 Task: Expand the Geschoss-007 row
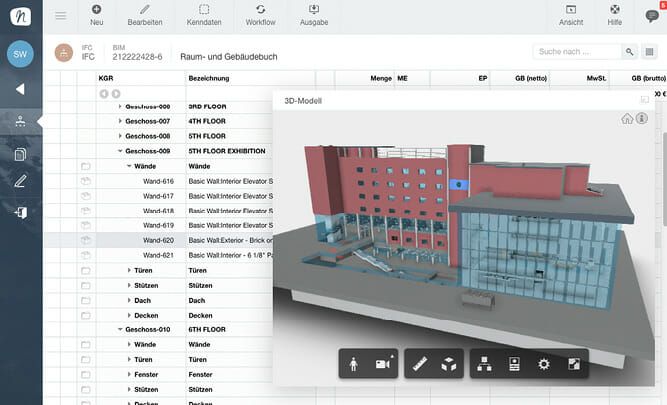point(120,121)
